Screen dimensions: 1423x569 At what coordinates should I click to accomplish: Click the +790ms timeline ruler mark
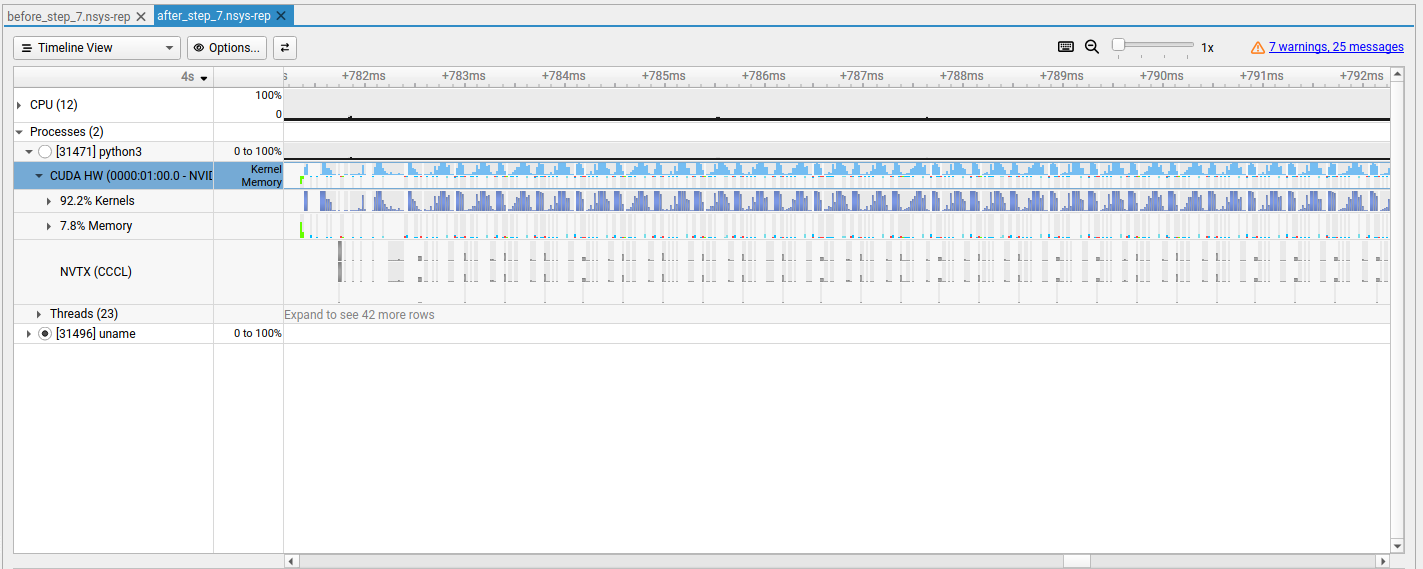pos(1162,76)
